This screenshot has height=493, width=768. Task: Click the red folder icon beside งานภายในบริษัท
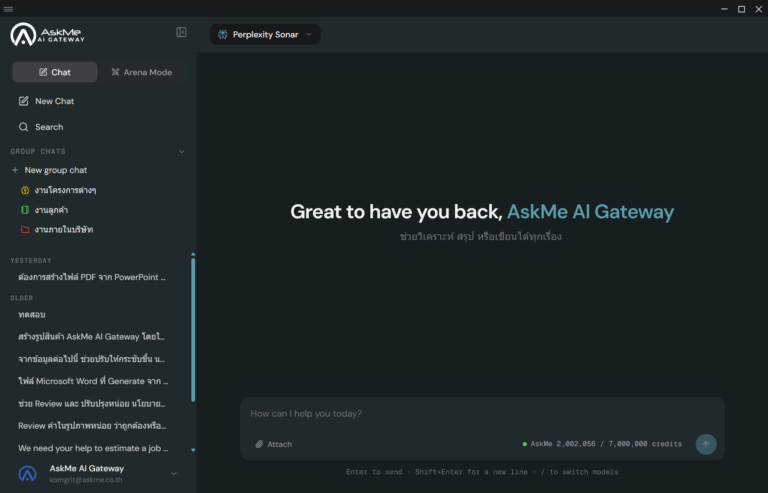25,230
